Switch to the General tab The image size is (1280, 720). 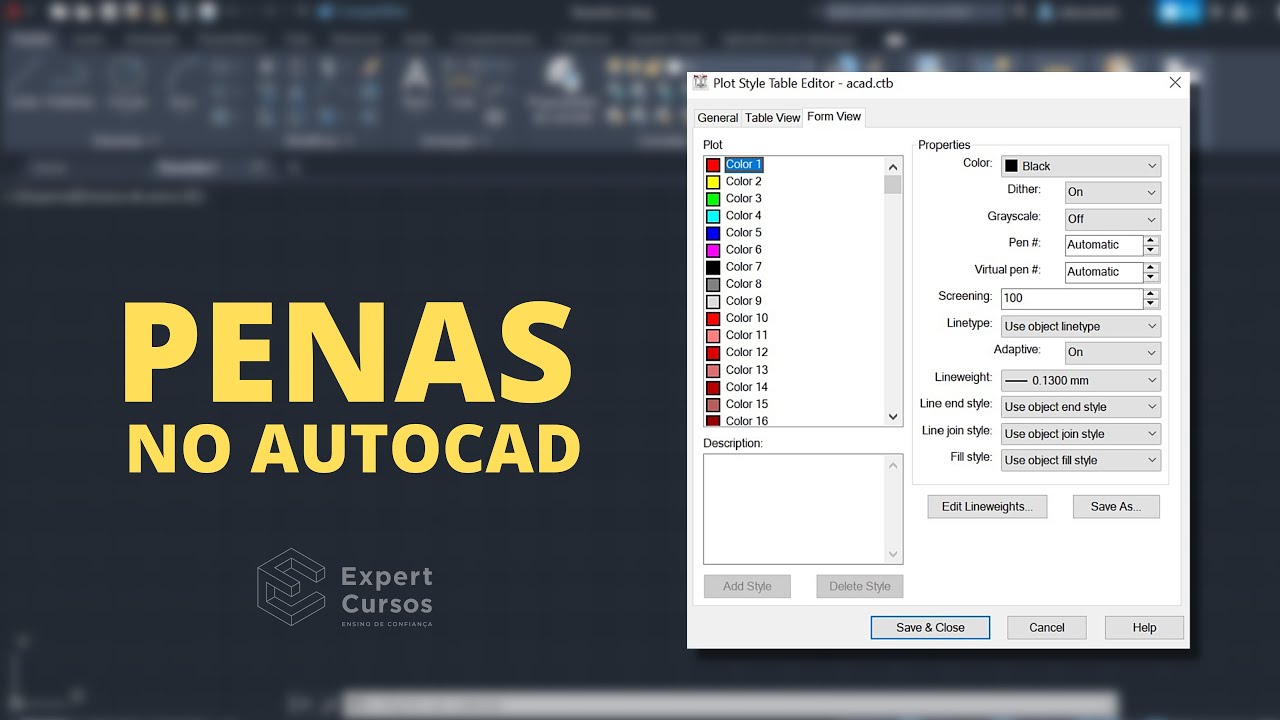click(x=717, y=118)
